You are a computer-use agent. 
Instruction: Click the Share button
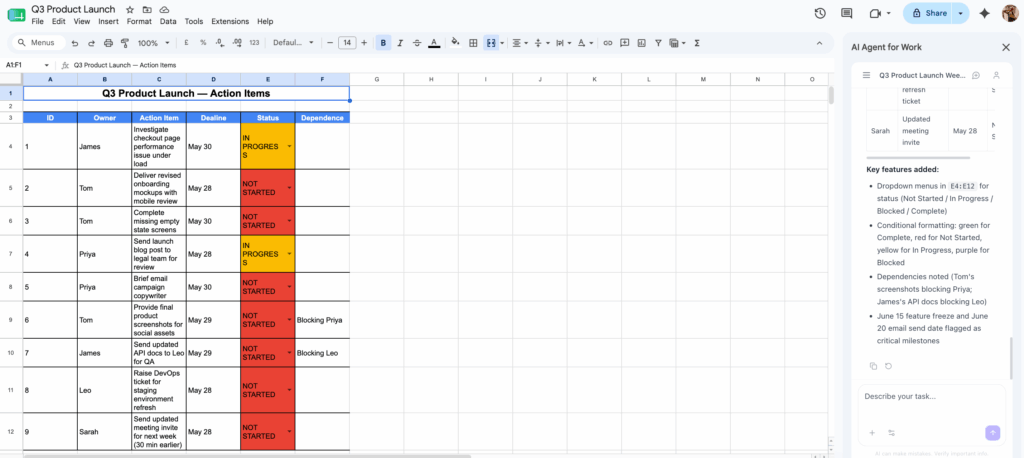929,13
